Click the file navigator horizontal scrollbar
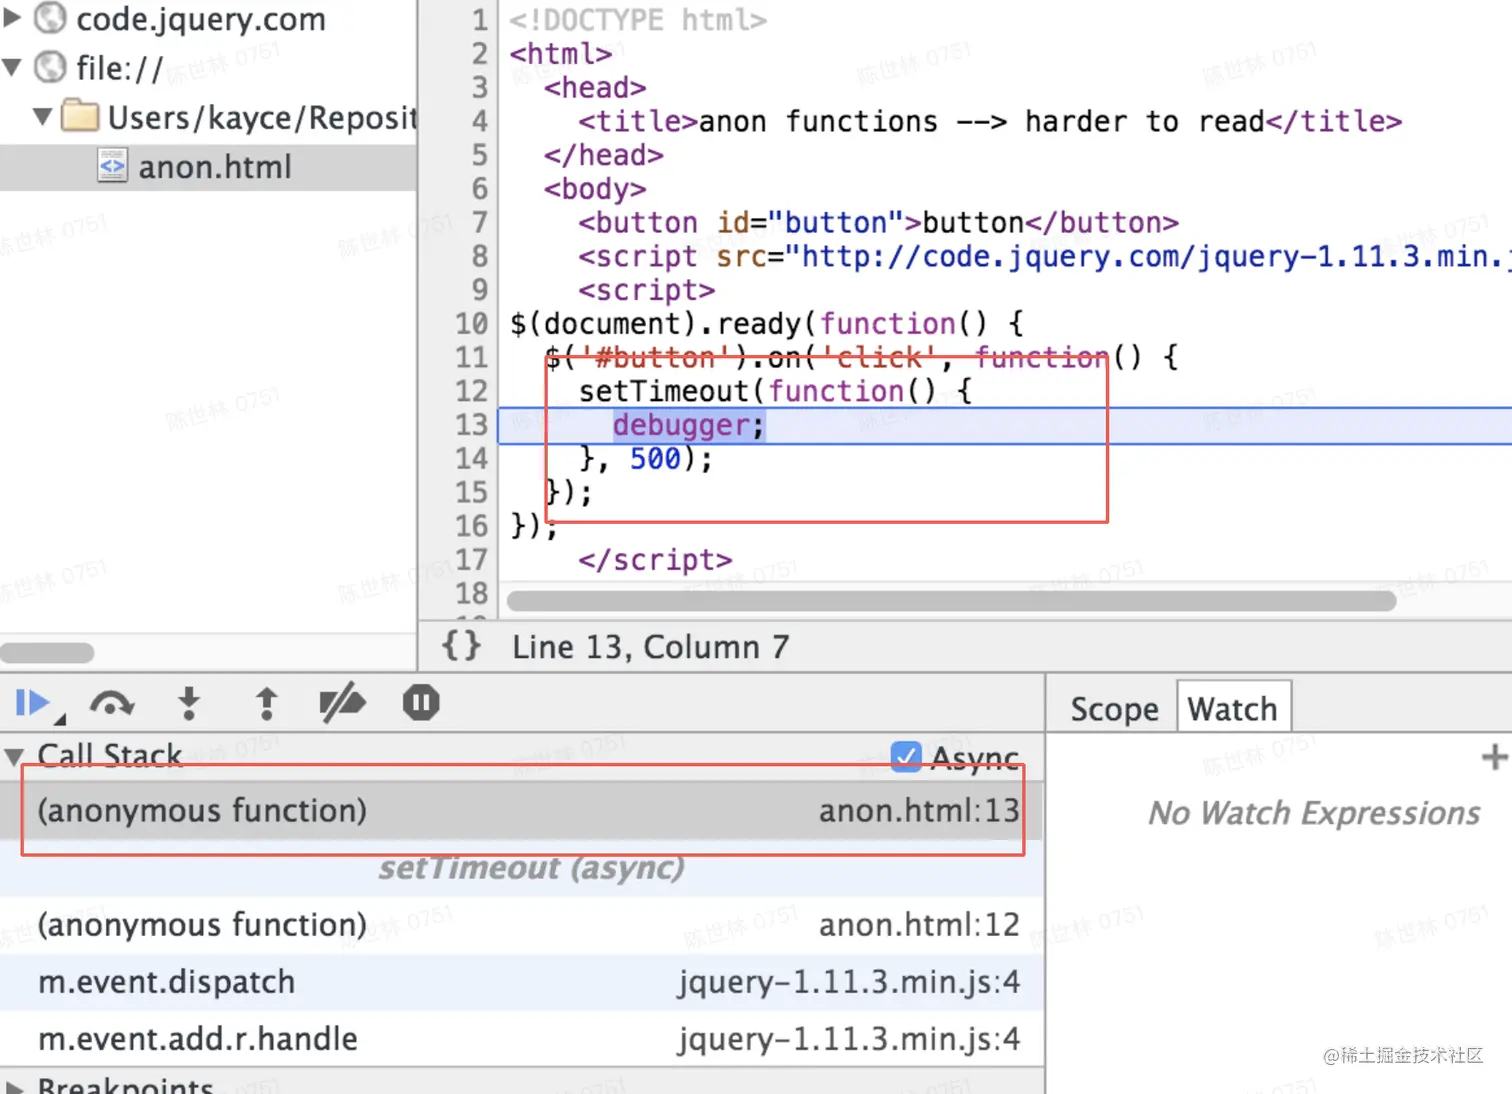 [x=47, y=653]
